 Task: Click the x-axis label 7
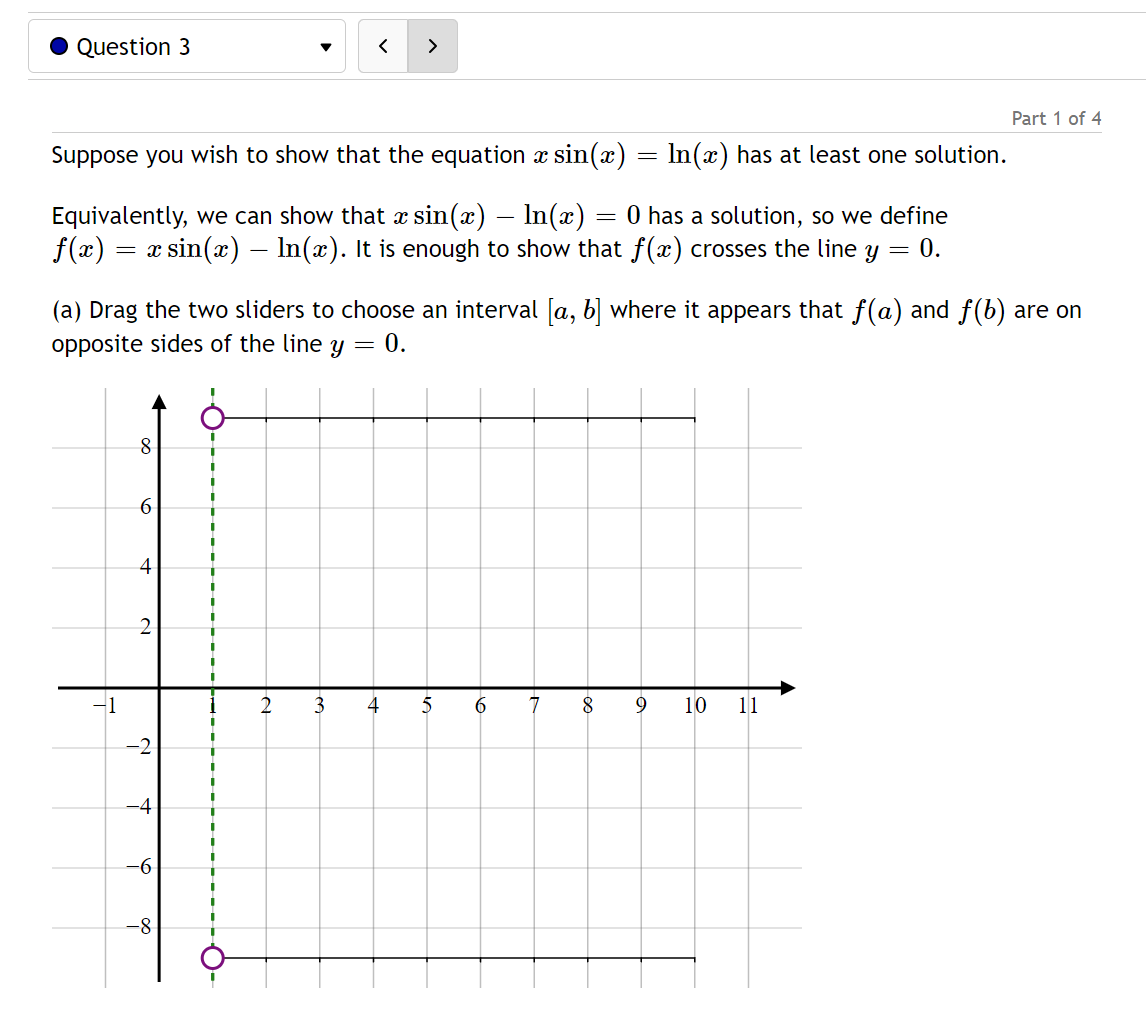click(x=534, y=705)
